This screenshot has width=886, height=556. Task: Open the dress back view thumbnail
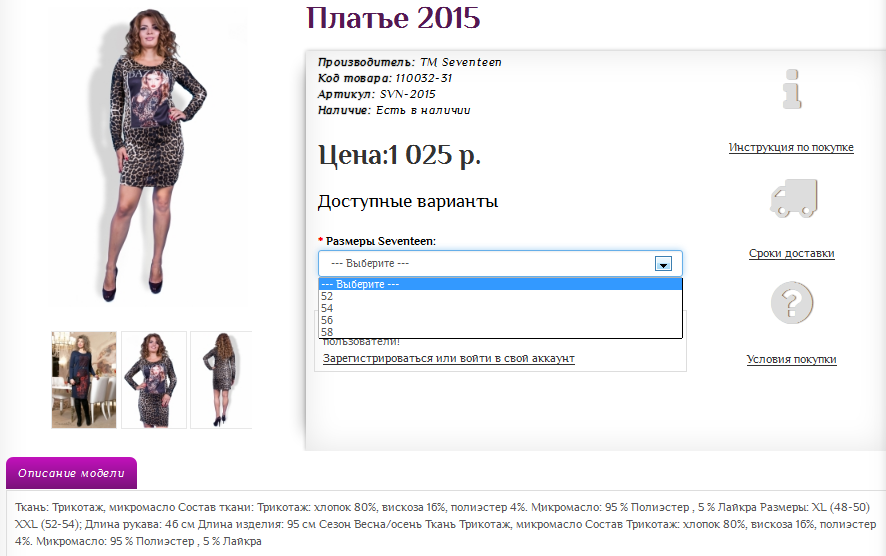pos(221,380)
